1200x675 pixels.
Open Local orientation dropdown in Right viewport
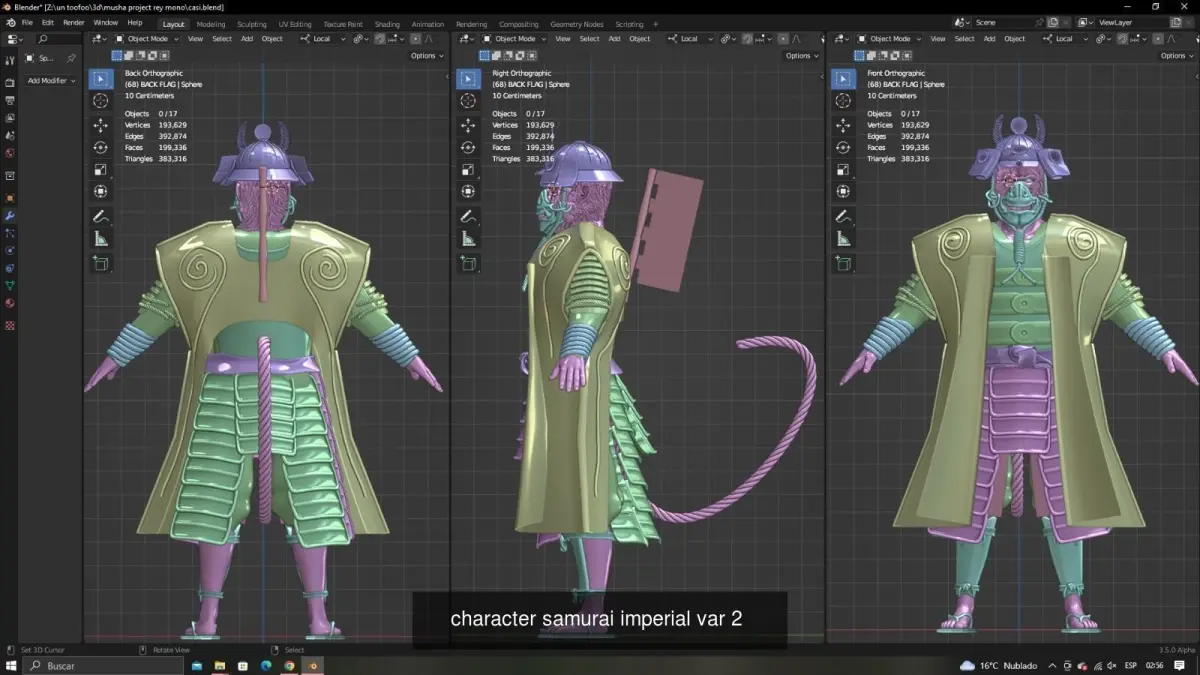[691, 39]
